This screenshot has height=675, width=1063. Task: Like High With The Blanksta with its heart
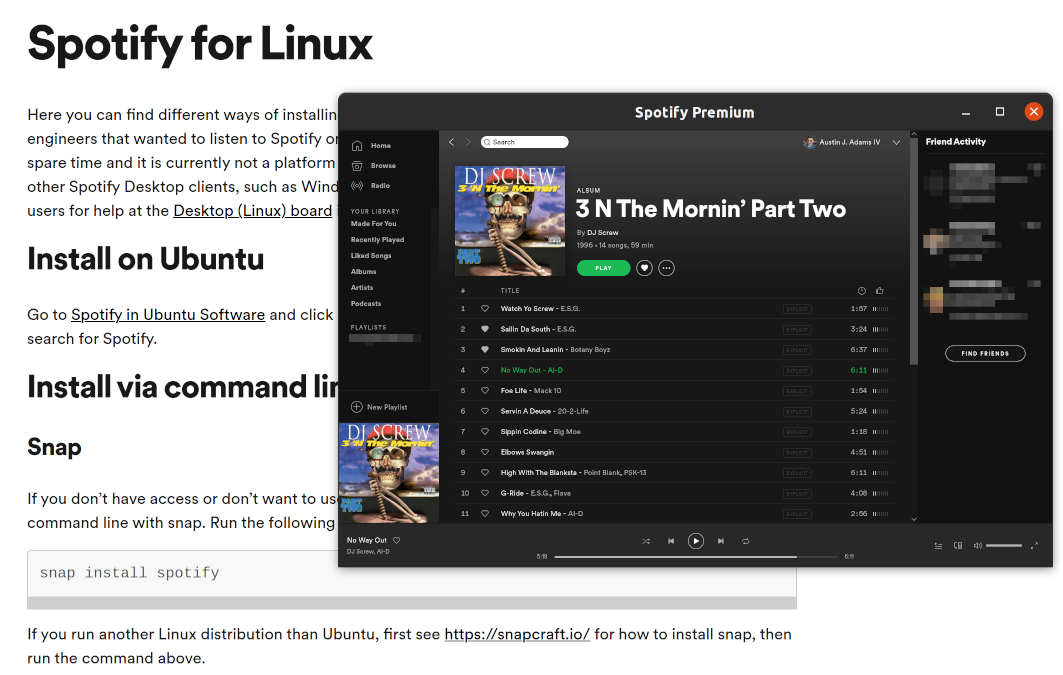pyautogui.click(x=485, y=472)
